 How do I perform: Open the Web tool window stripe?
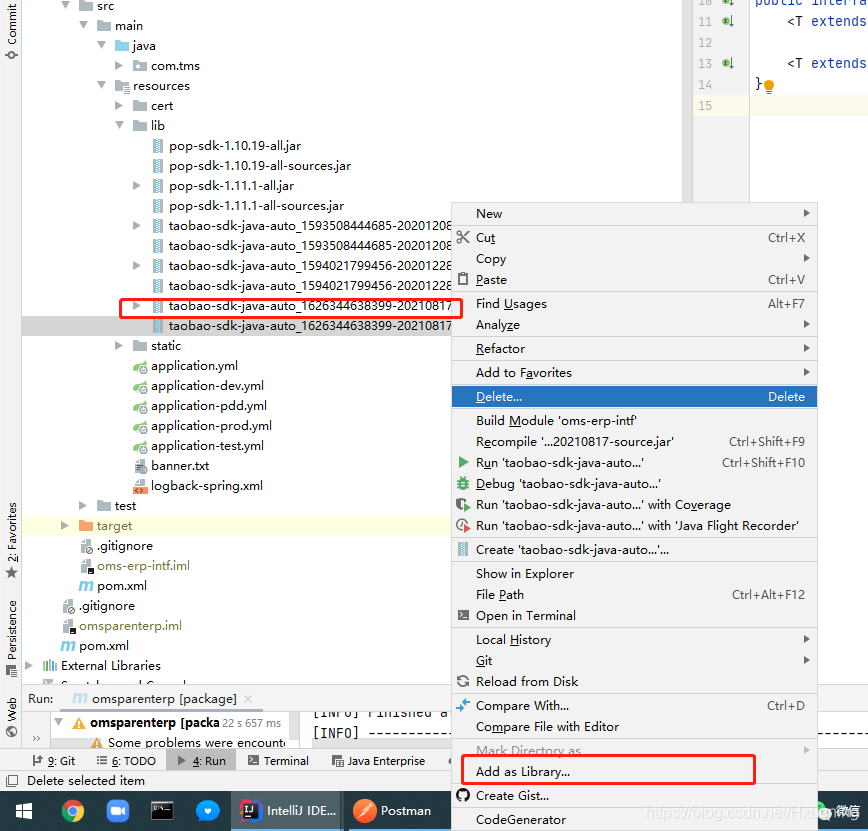[x=12, y=717]
